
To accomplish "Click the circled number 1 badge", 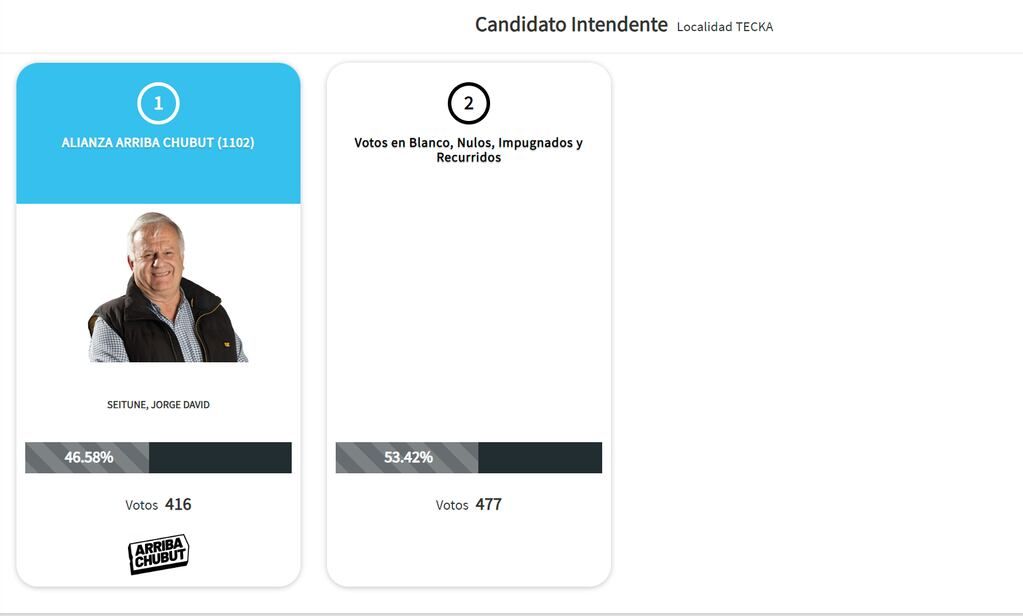I will click(157, 102).
